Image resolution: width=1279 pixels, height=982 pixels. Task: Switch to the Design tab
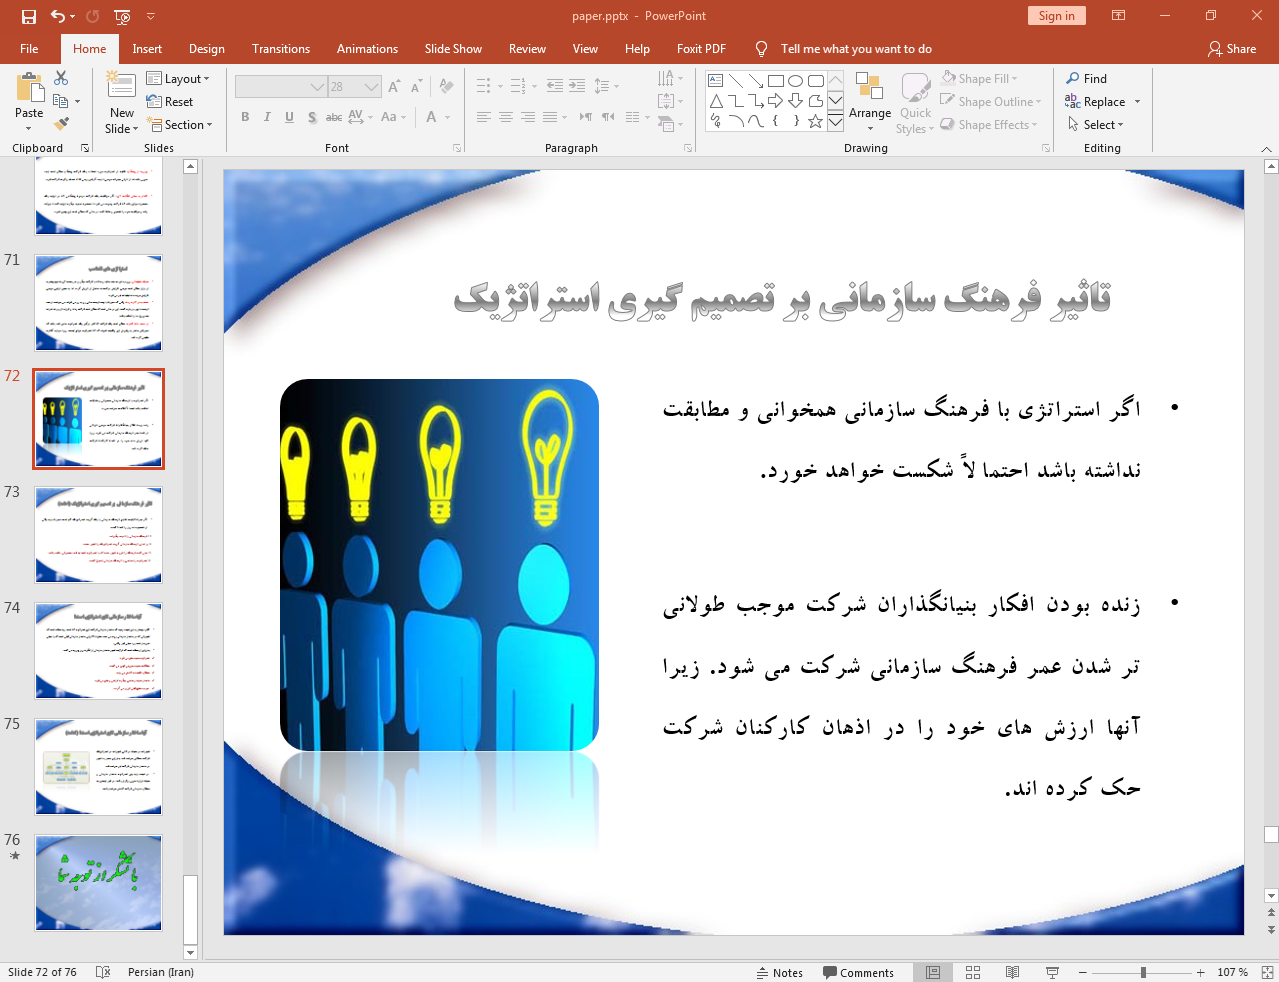206,48
